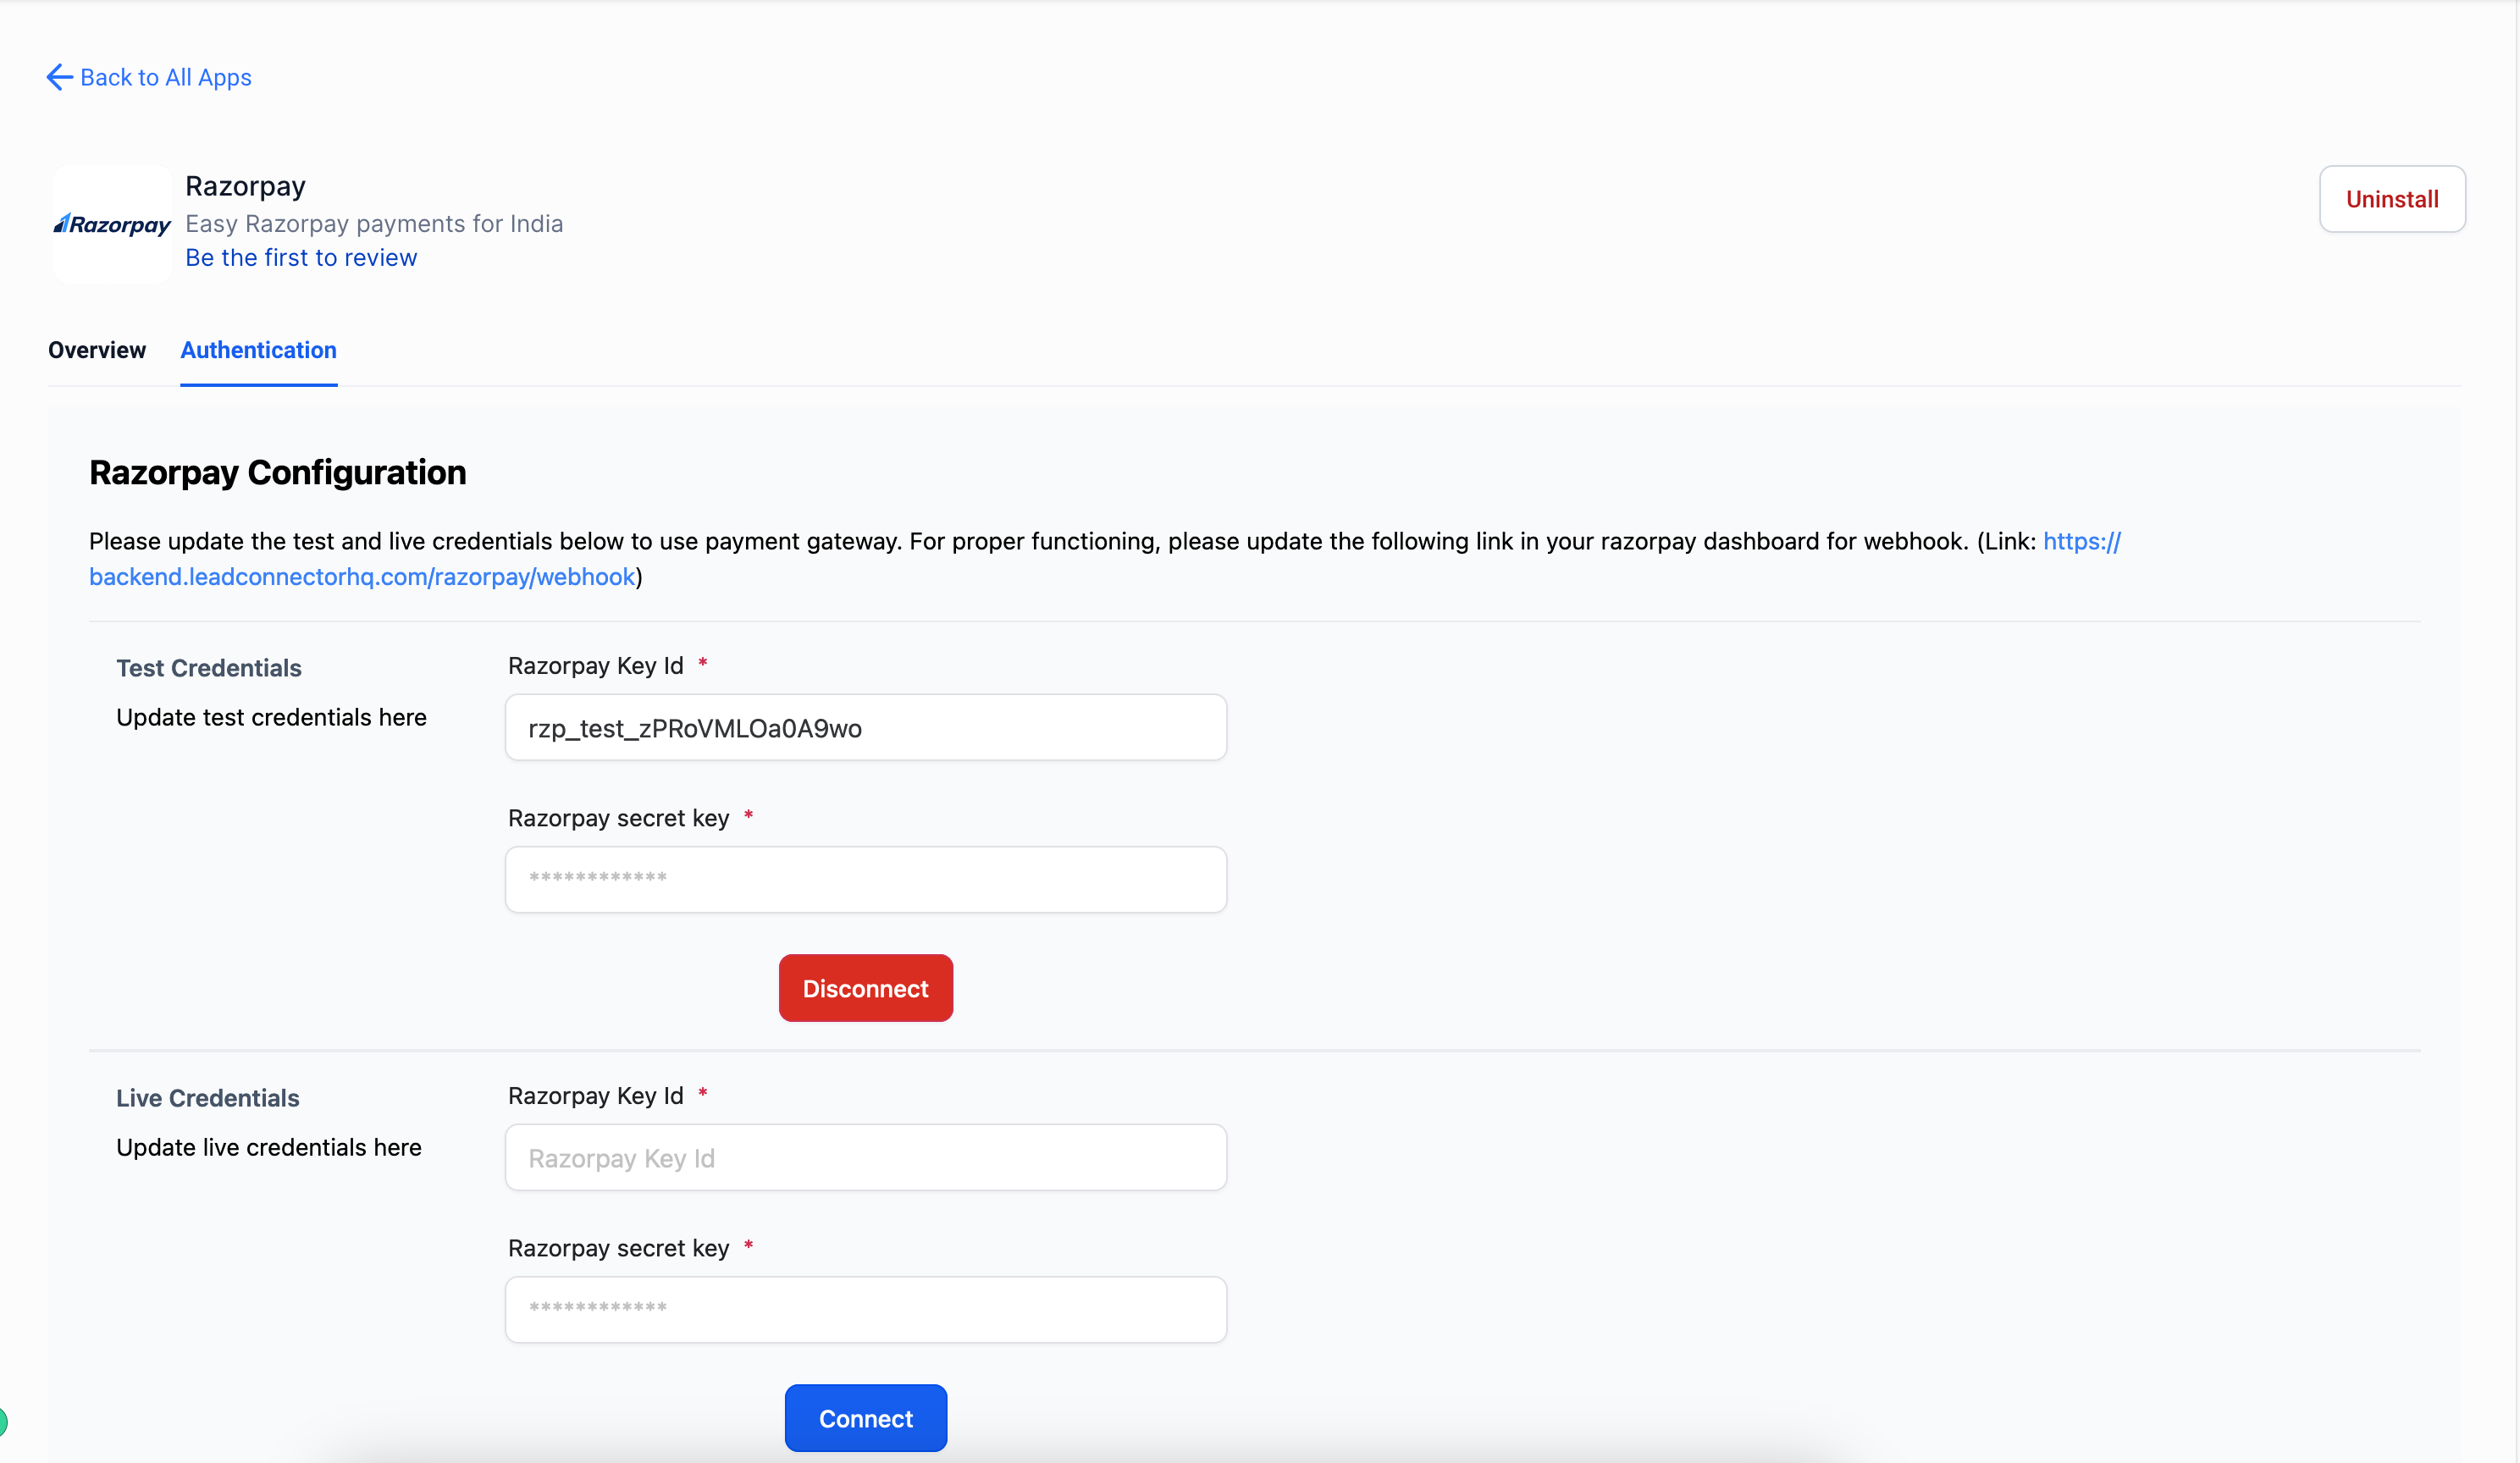Focus the test Razorpay Key Id field

pyautogui.click(x=865, y=728)
